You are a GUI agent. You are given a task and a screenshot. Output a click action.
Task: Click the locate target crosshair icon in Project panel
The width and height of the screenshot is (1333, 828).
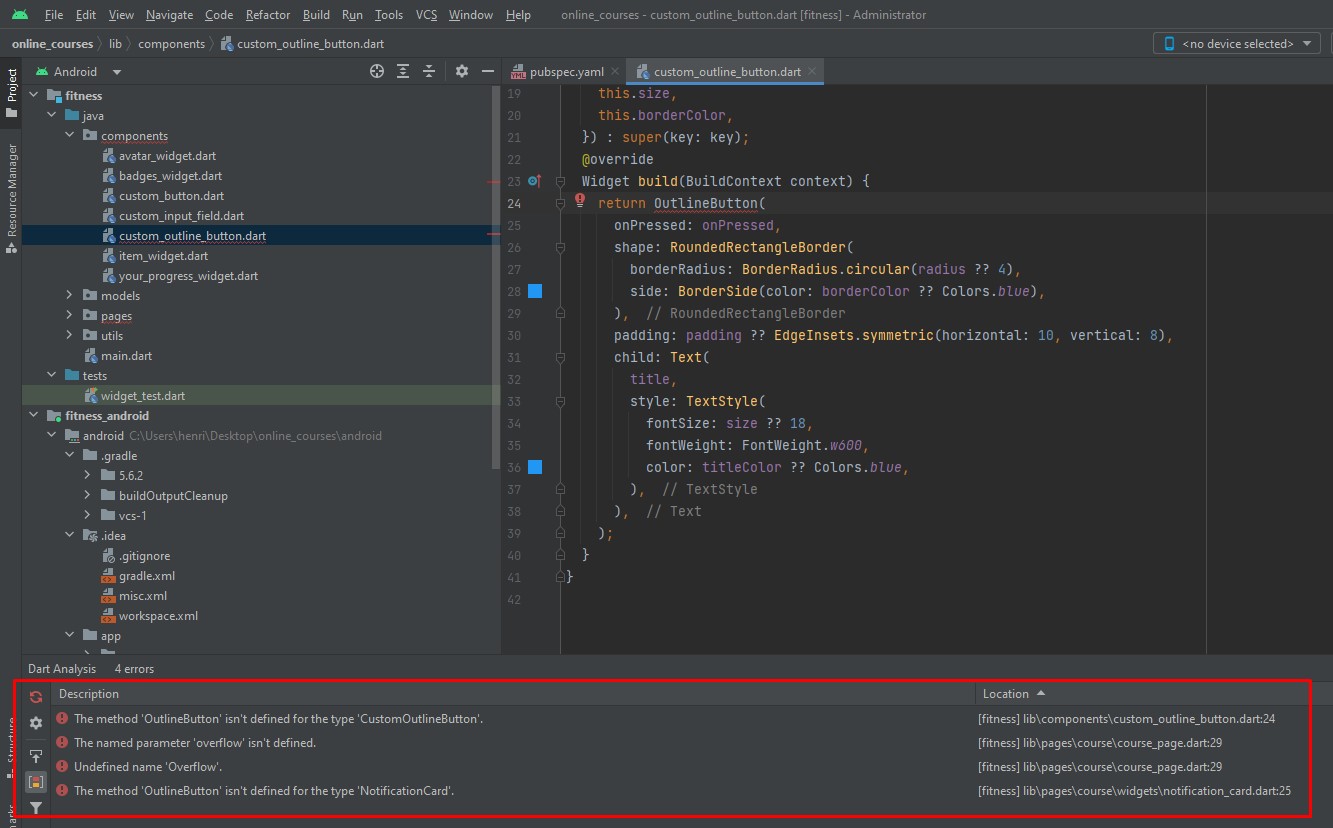tap(377, 71)
